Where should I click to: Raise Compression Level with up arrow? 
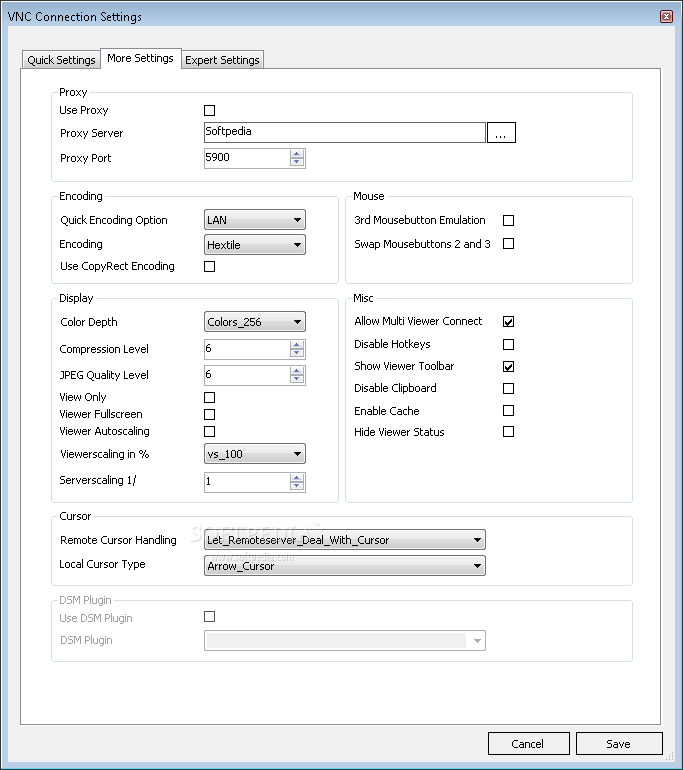[x=297, y=345]
